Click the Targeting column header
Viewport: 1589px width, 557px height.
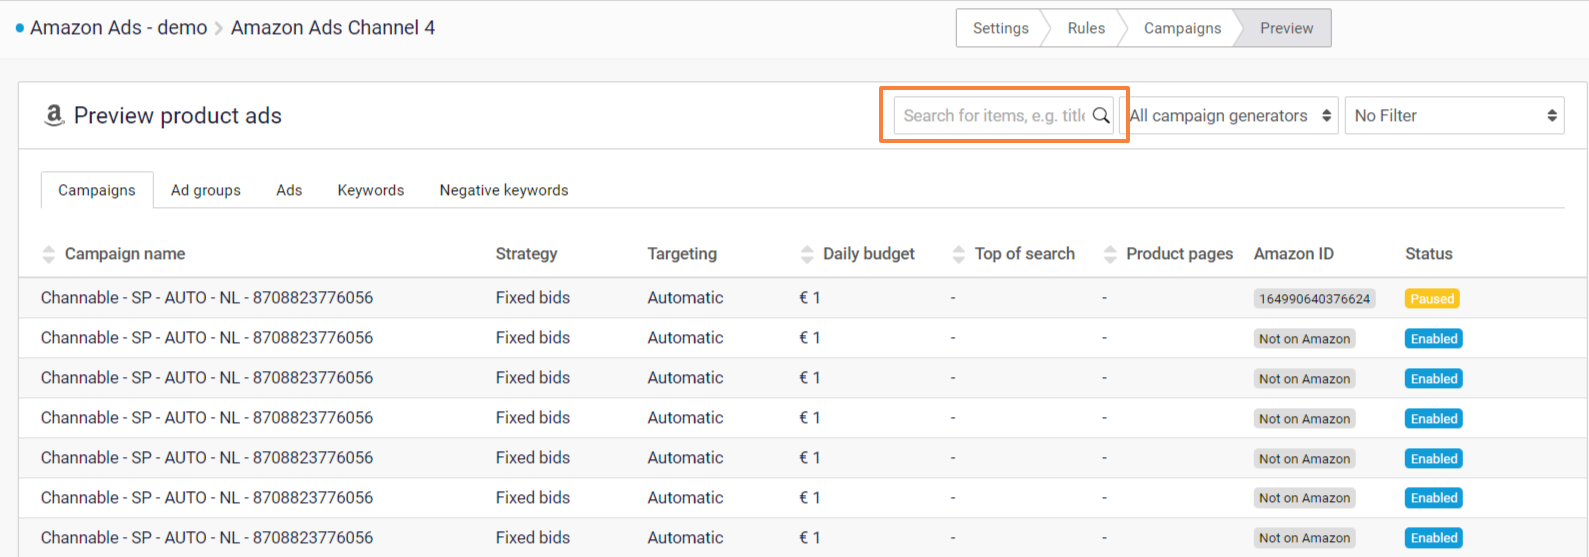(682, 254)
